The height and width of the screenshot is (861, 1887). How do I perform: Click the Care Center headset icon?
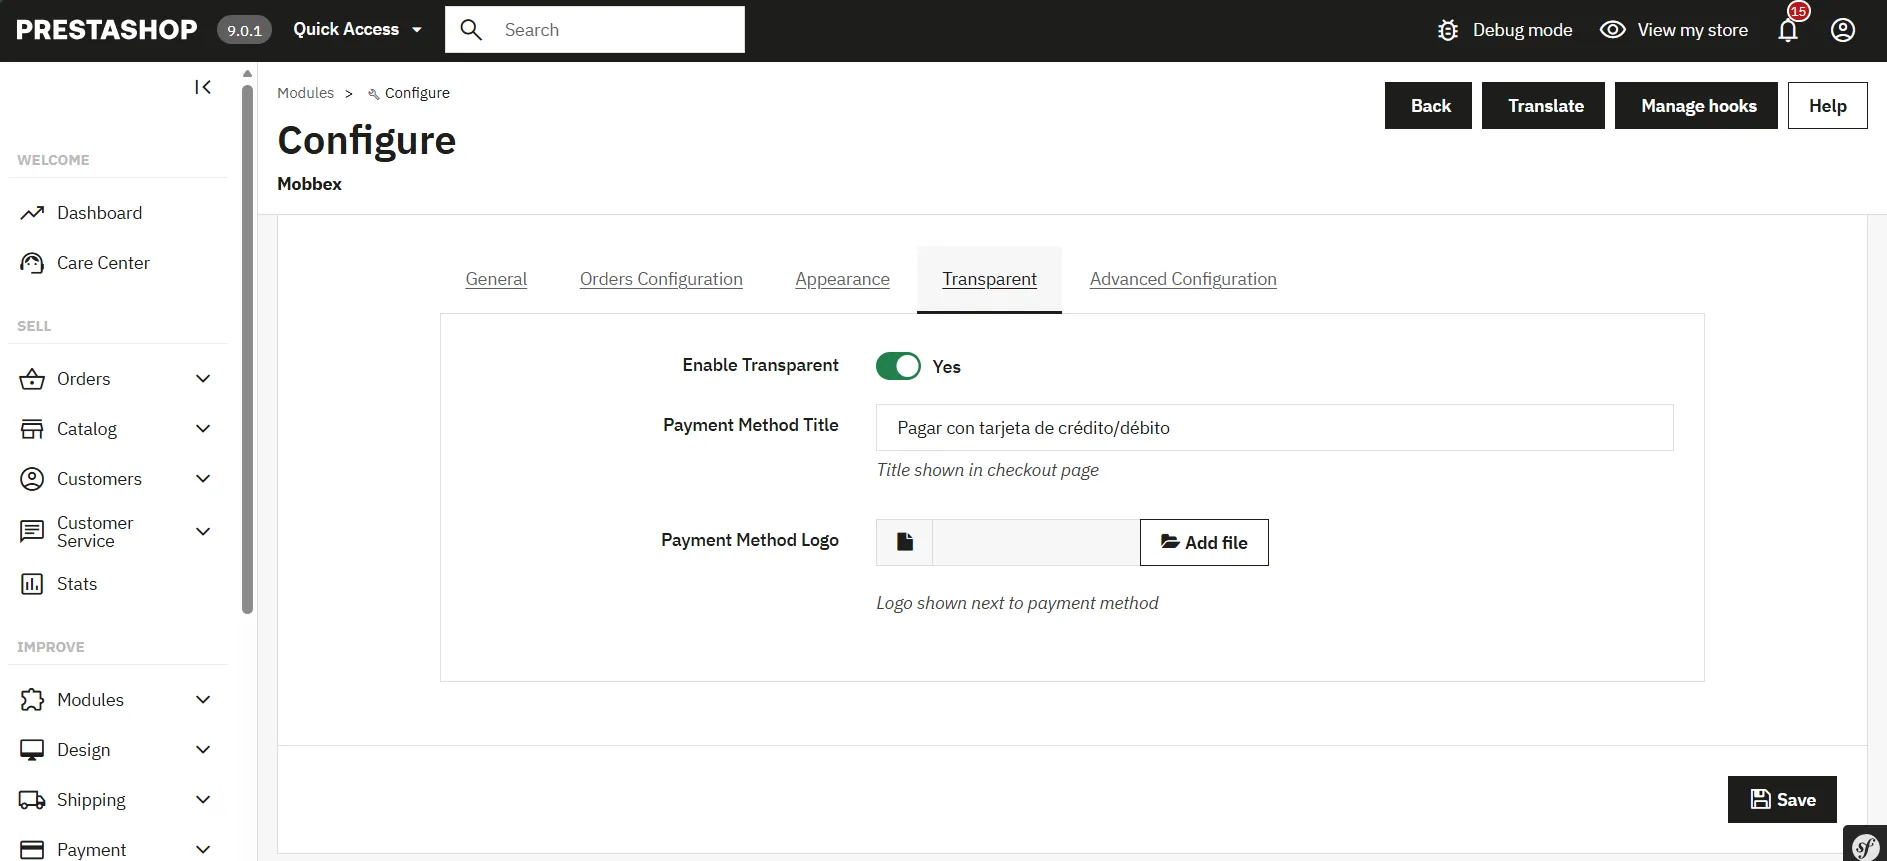32,263
